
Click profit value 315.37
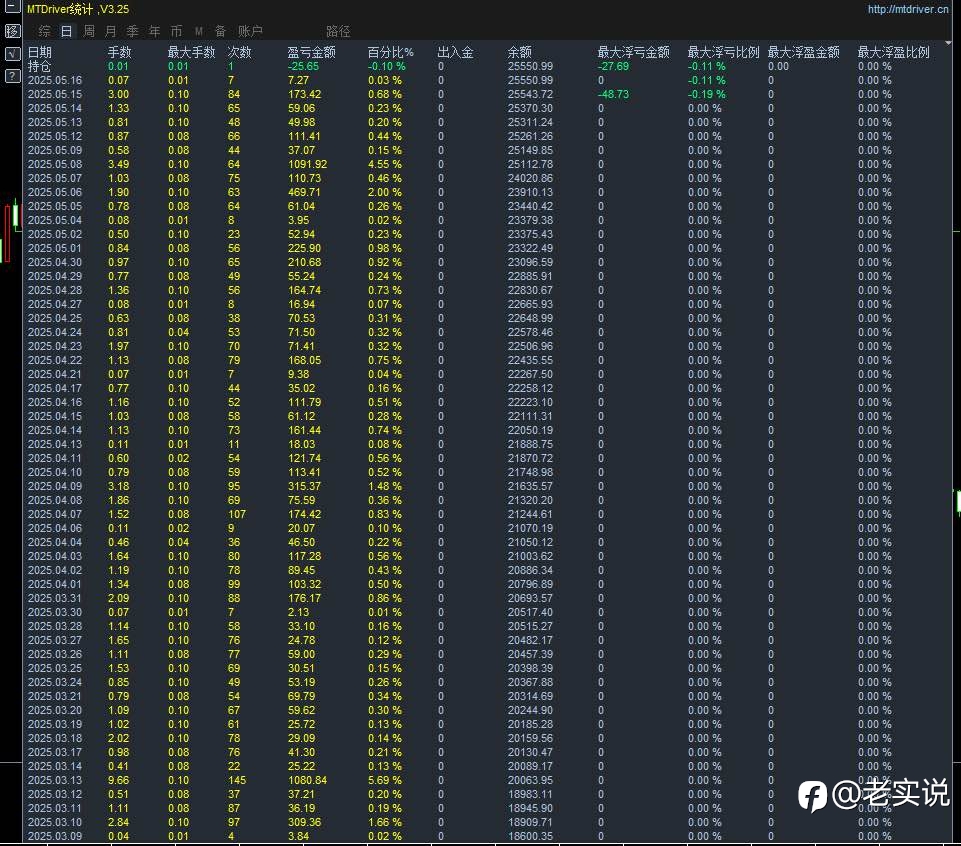click(x=305, y=486)
